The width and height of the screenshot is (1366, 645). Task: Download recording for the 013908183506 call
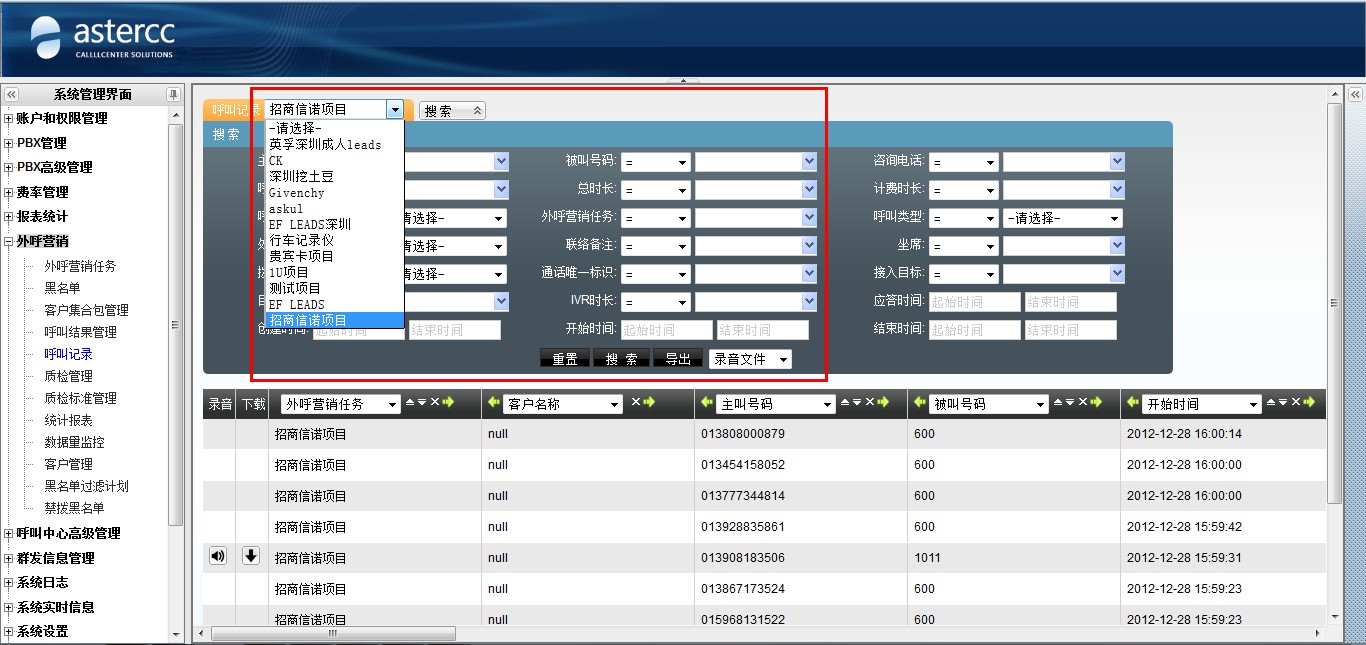coord(251,557)
